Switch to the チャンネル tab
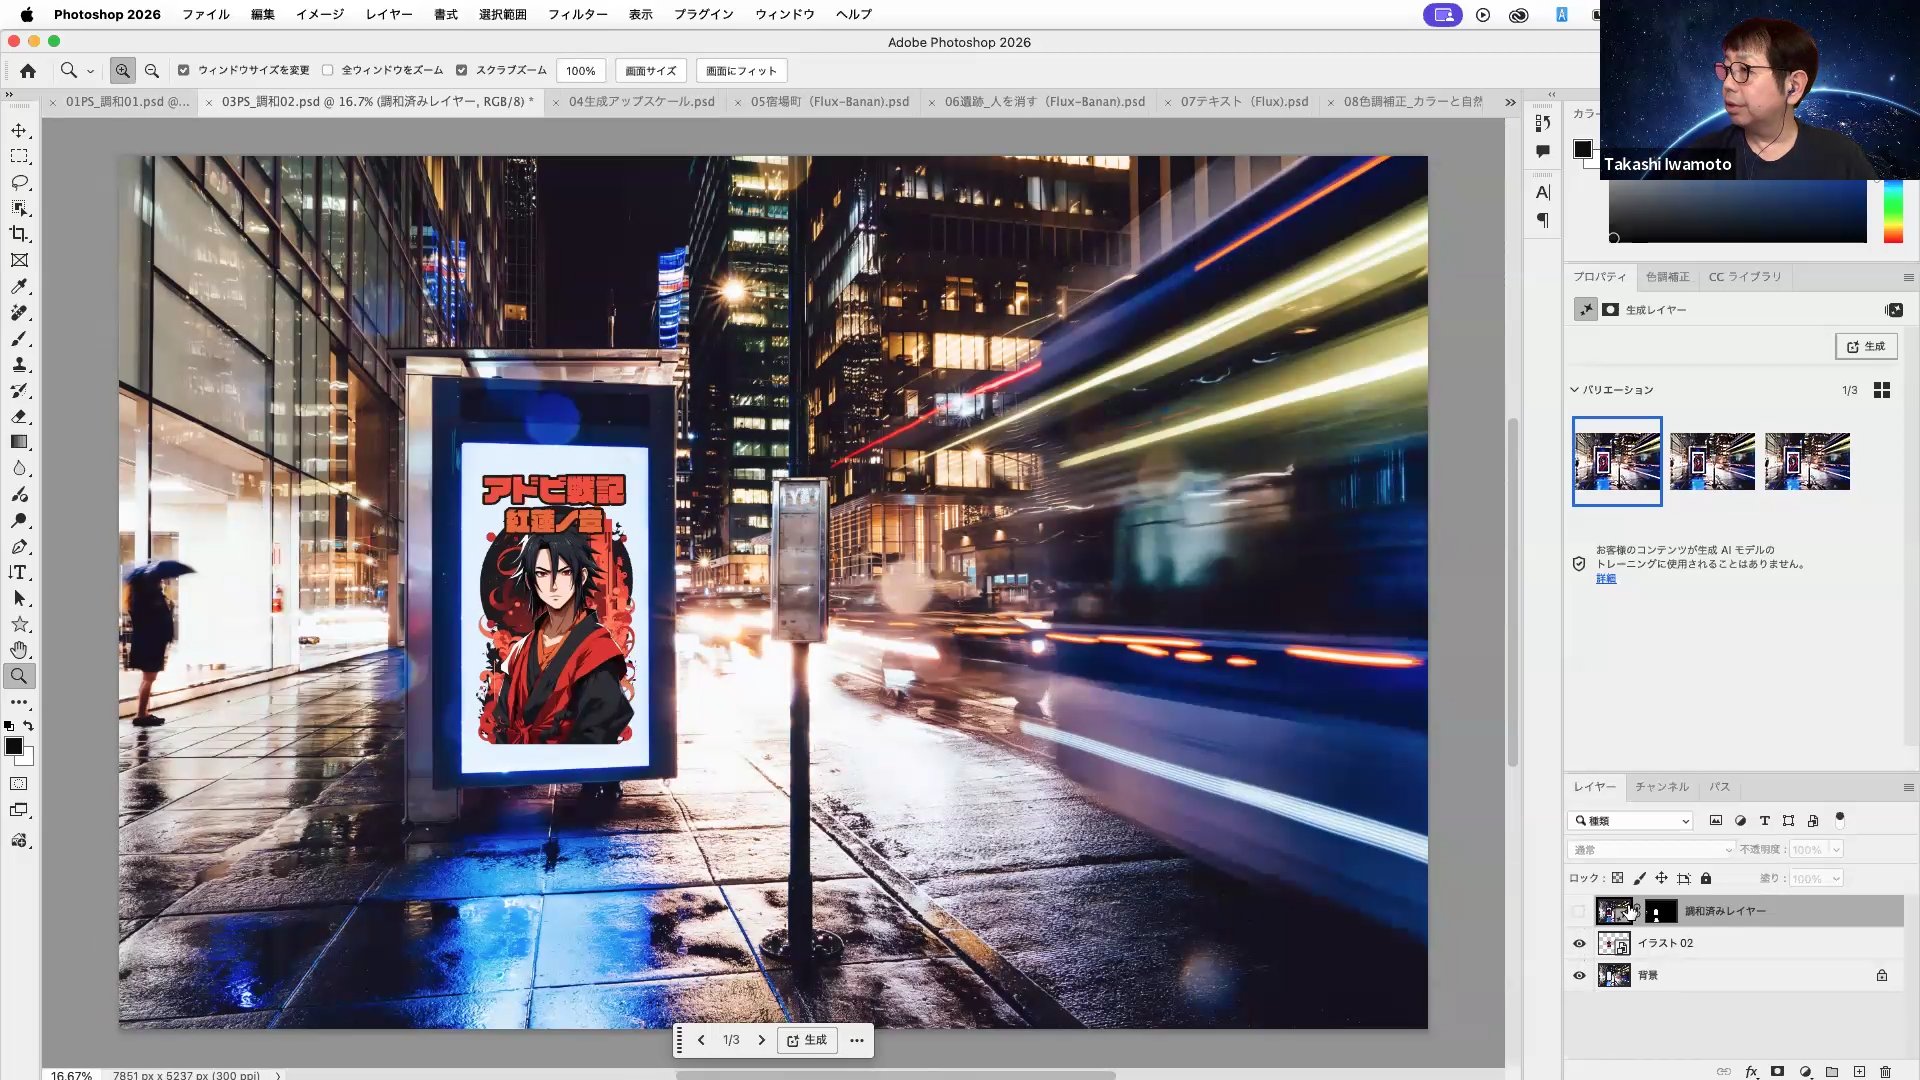The image size is (1920, 1080). click(1661, 787)
